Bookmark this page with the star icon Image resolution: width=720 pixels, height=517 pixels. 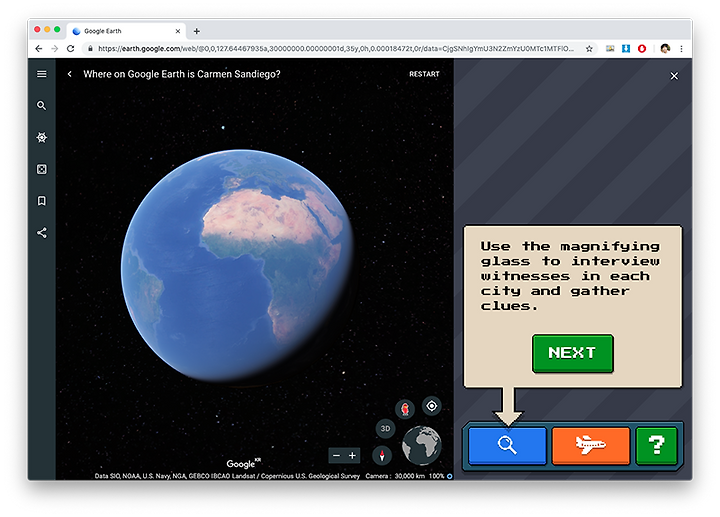click(x=589, y=49)
